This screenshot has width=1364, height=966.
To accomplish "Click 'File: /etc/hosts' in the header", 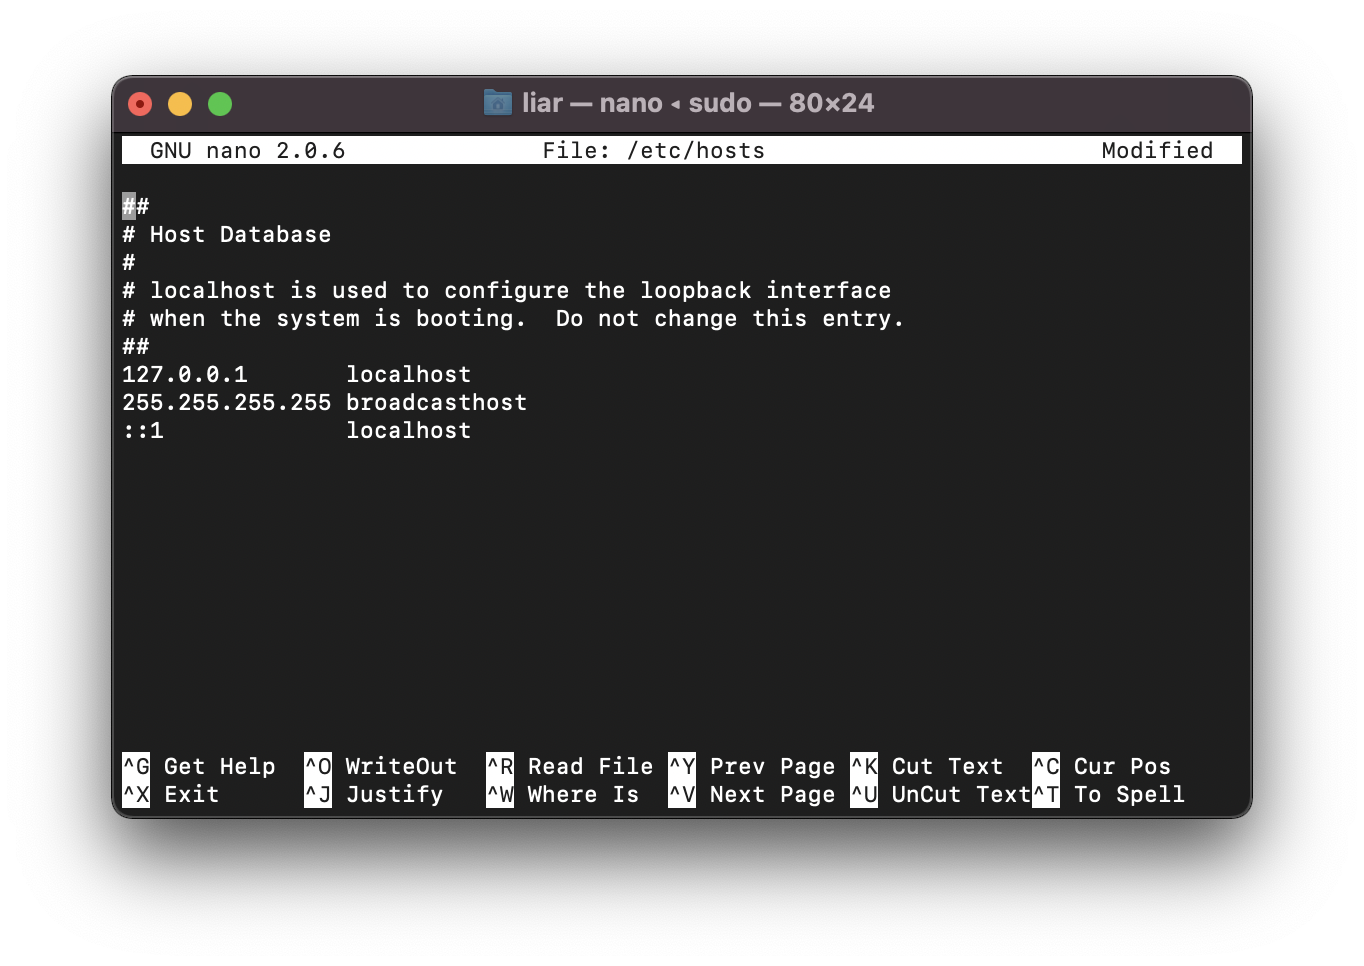I will pos(654,150).
